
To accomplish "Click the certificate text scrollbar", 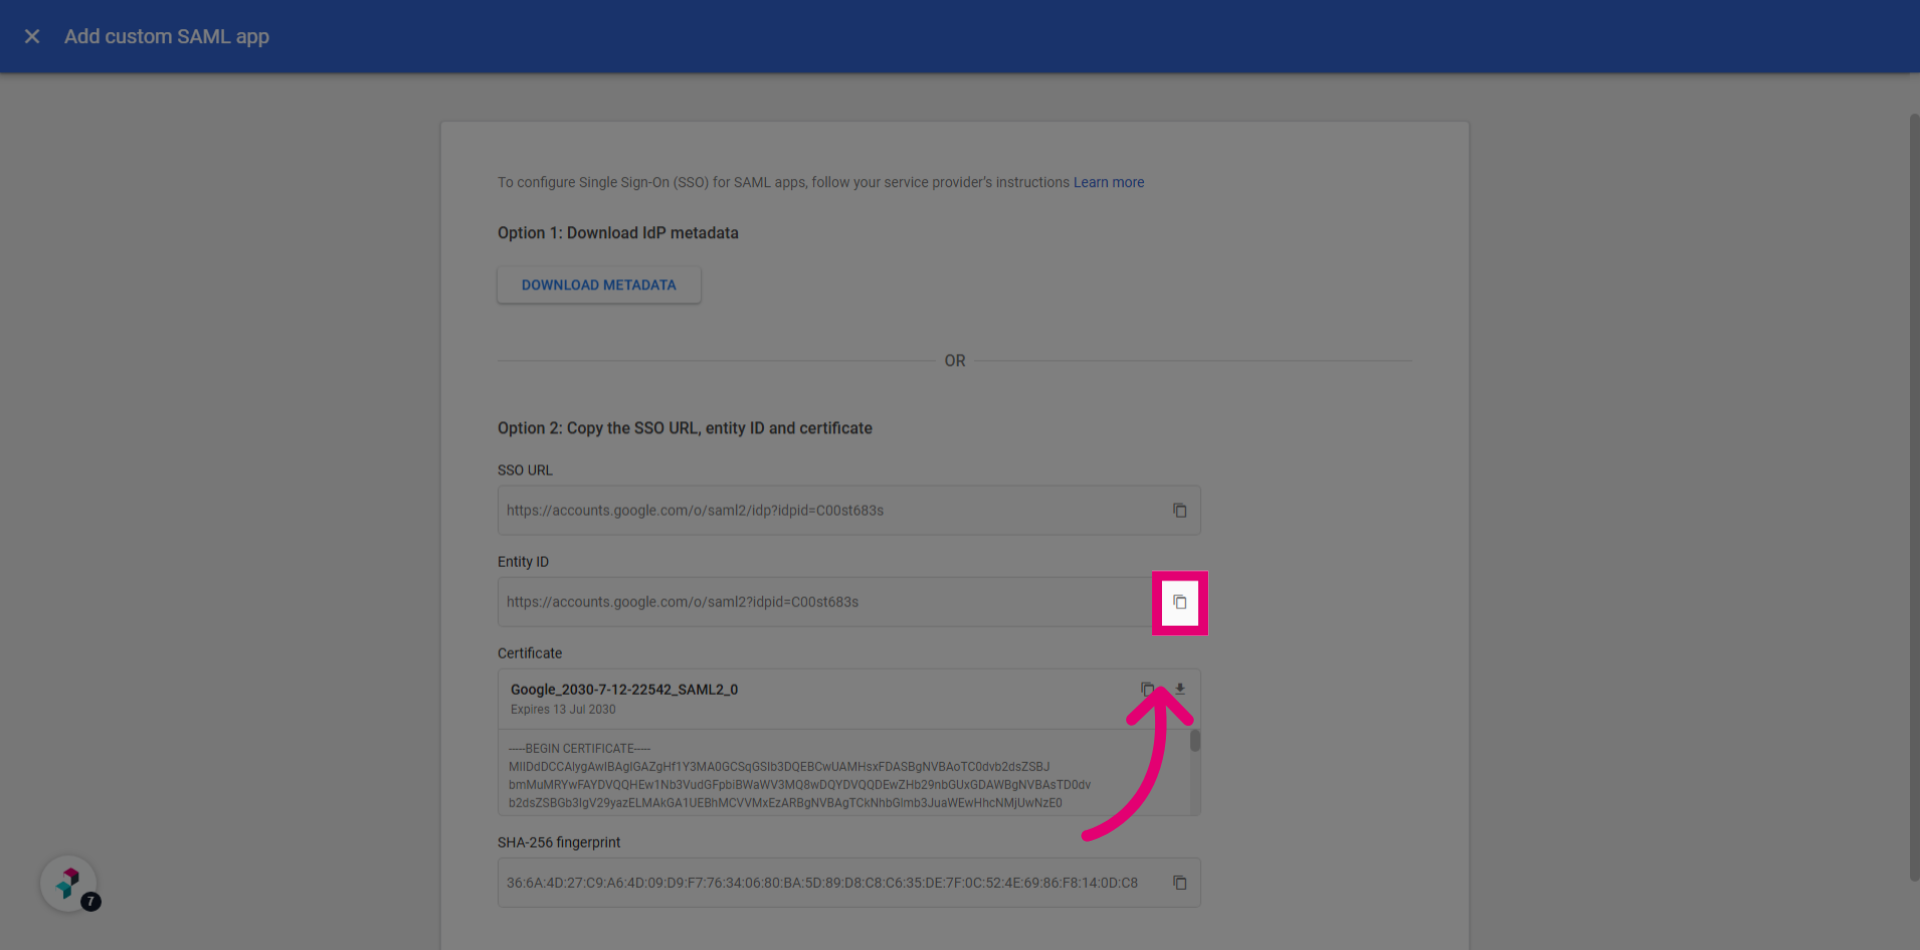I will 1195,741.
